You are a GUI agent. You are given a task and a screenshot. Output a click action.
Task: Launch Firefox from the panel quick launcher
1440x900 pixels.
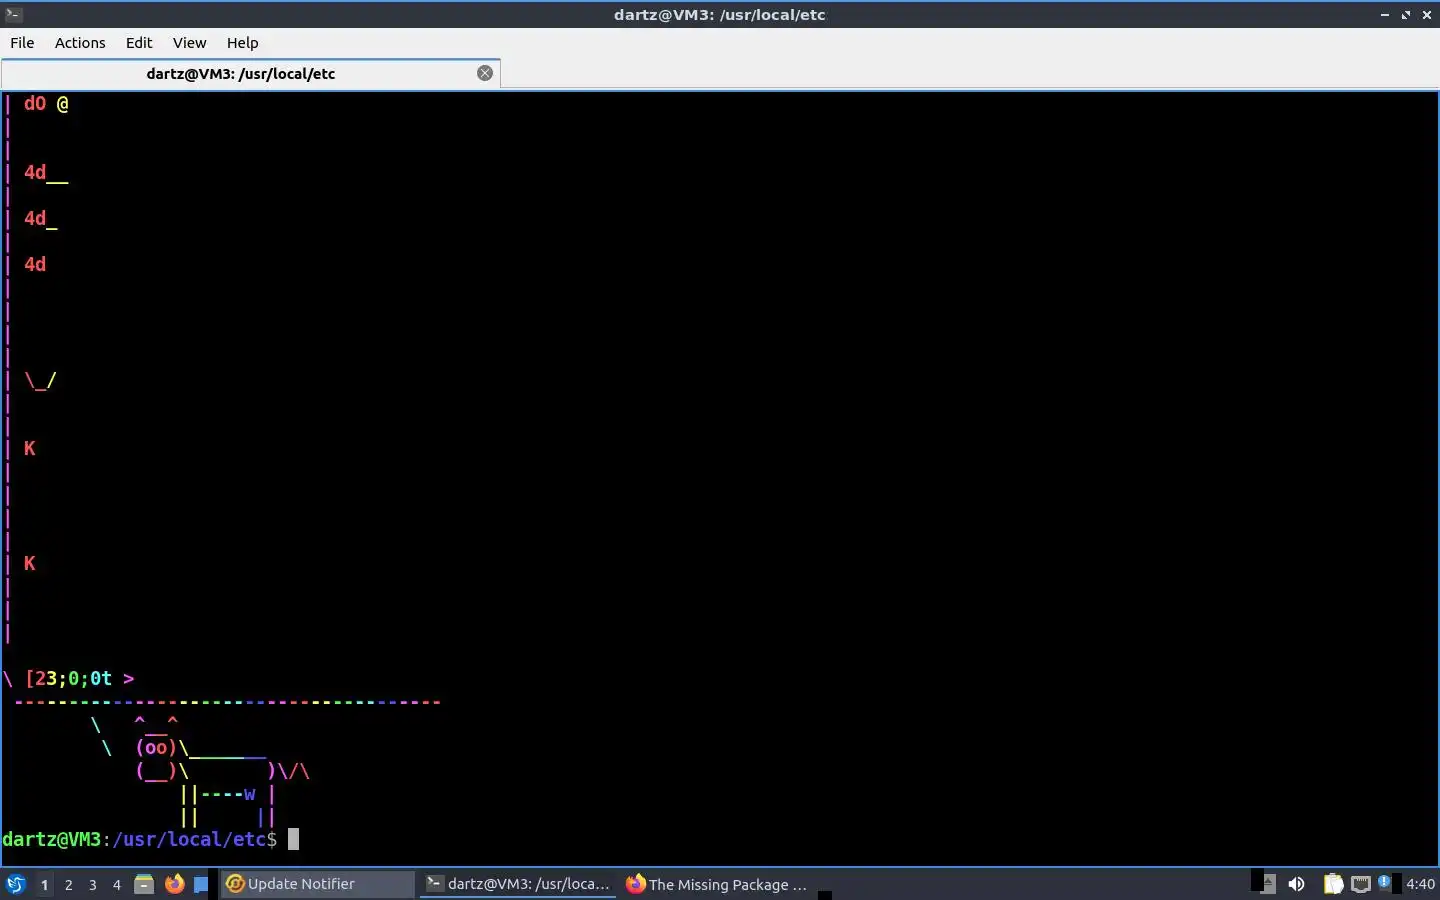[x=174, y=884]
